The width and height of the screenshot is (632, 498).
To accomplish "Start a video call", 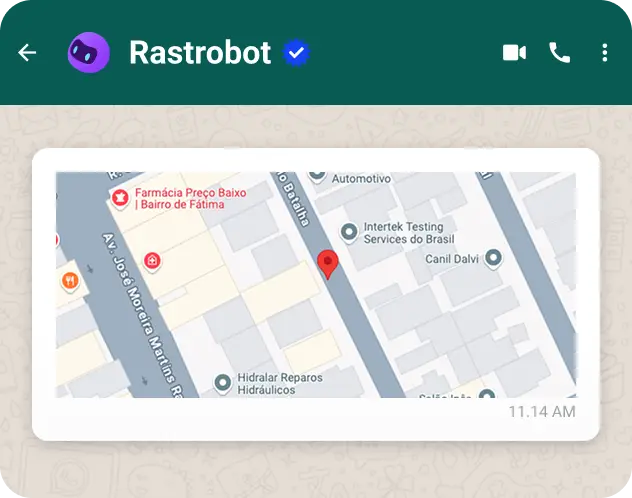I will click(514, 53).
